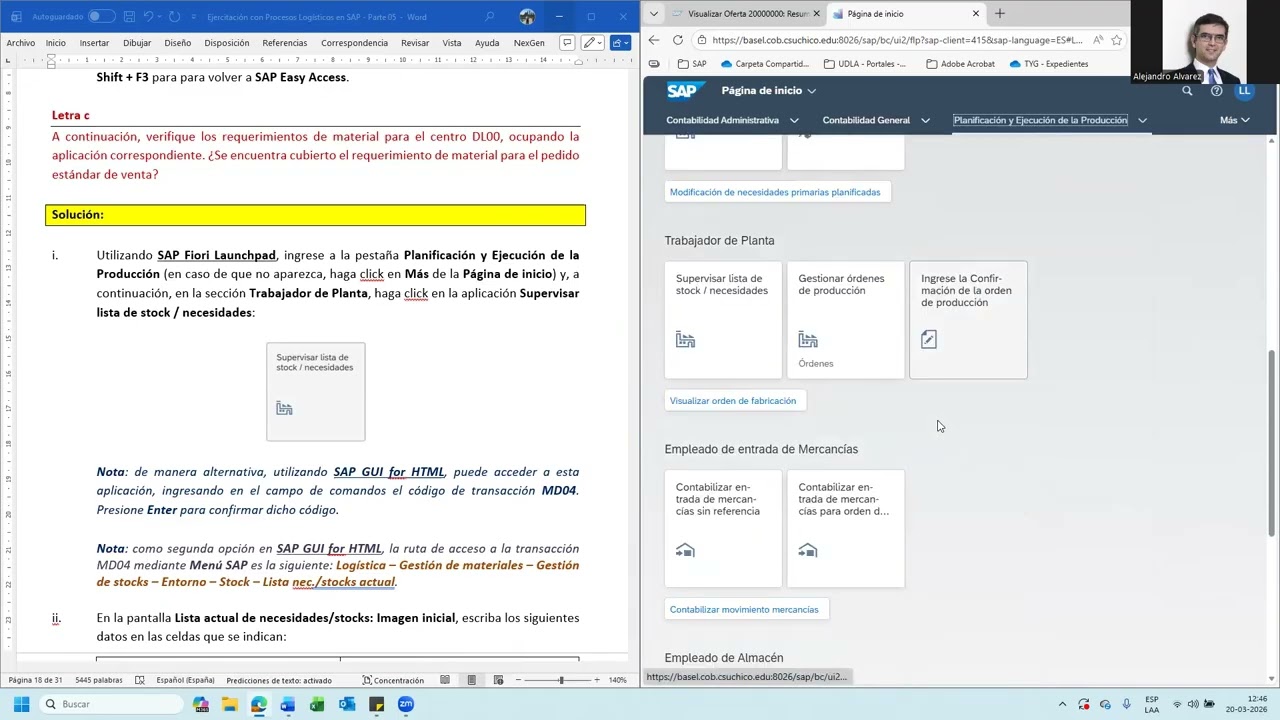
Task: Open the 'UDLA - Portales' bookmark folder
Action: tap(865, 64)
